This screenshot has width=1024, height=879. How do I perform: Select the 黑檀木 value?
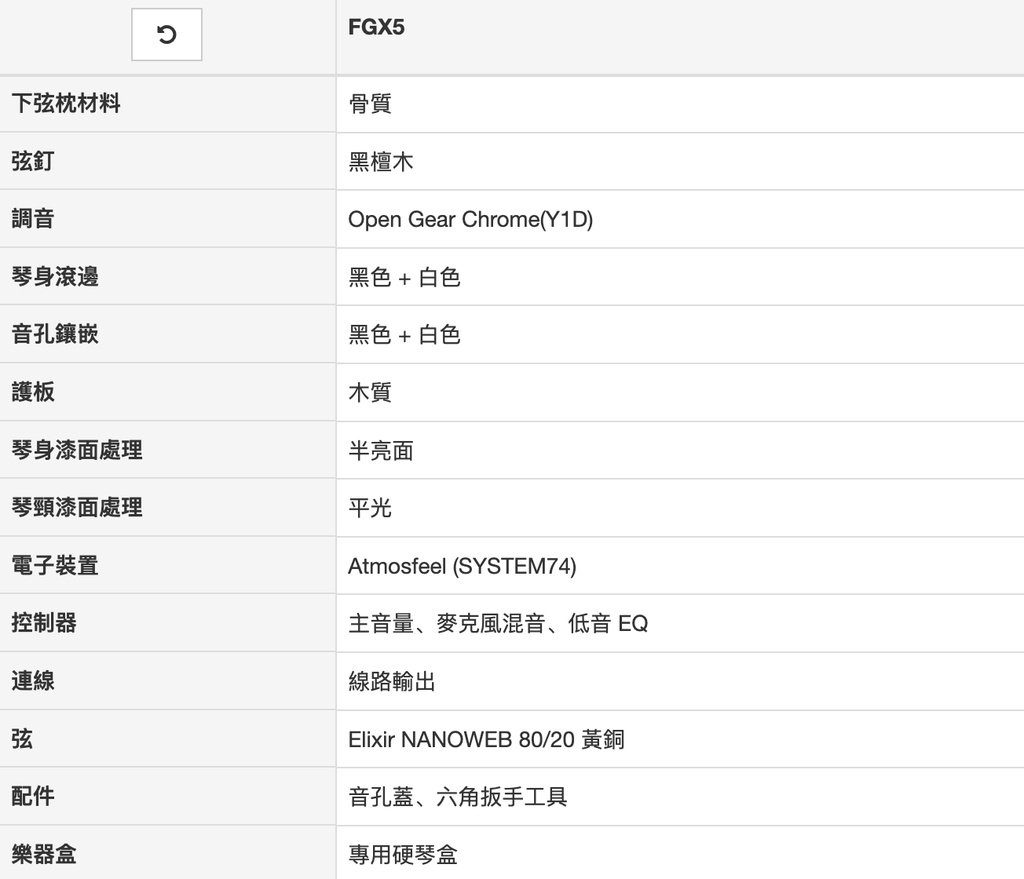[381, 161]
